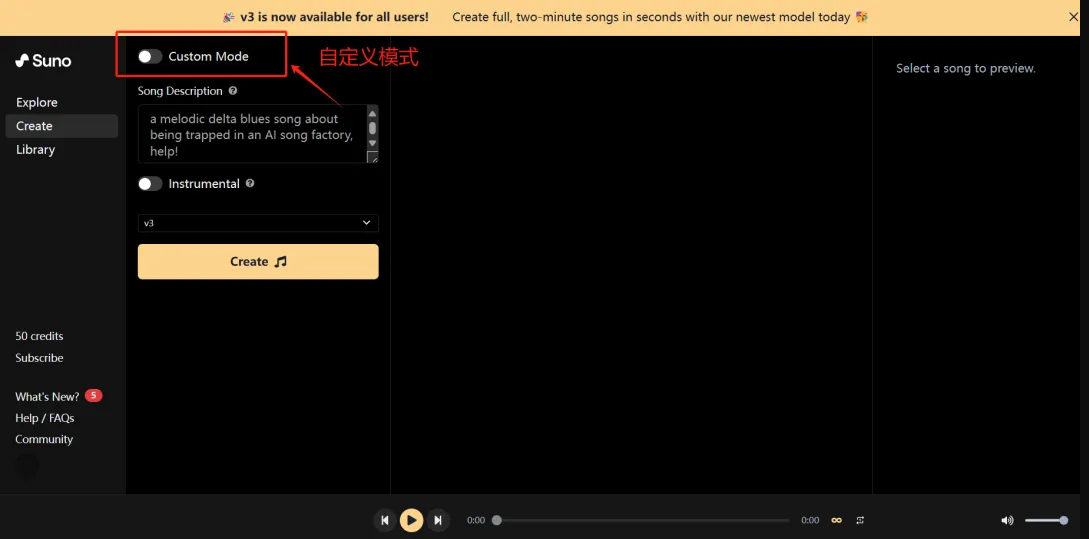Open the Library section
Screen dimensions: 1089x539
click(x=35, y=150)
